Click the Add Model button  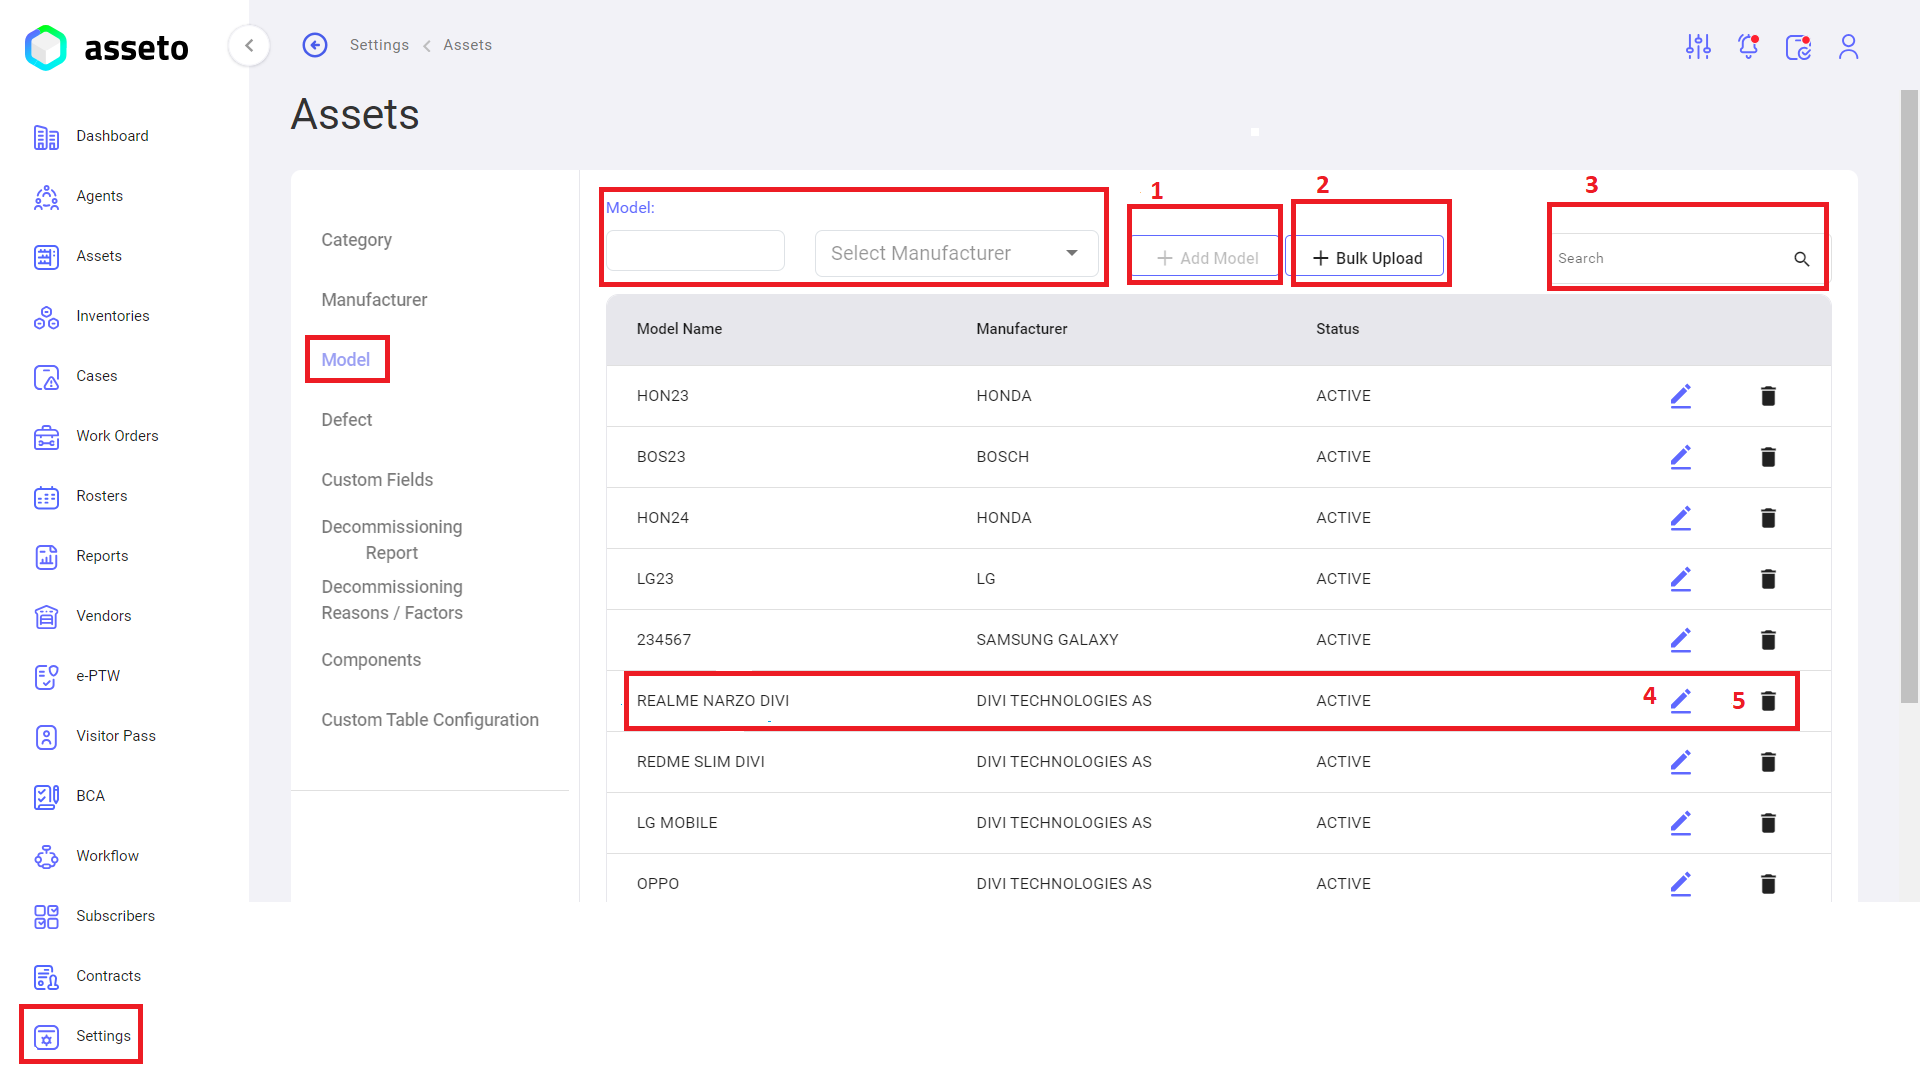tap(1207, 258)
